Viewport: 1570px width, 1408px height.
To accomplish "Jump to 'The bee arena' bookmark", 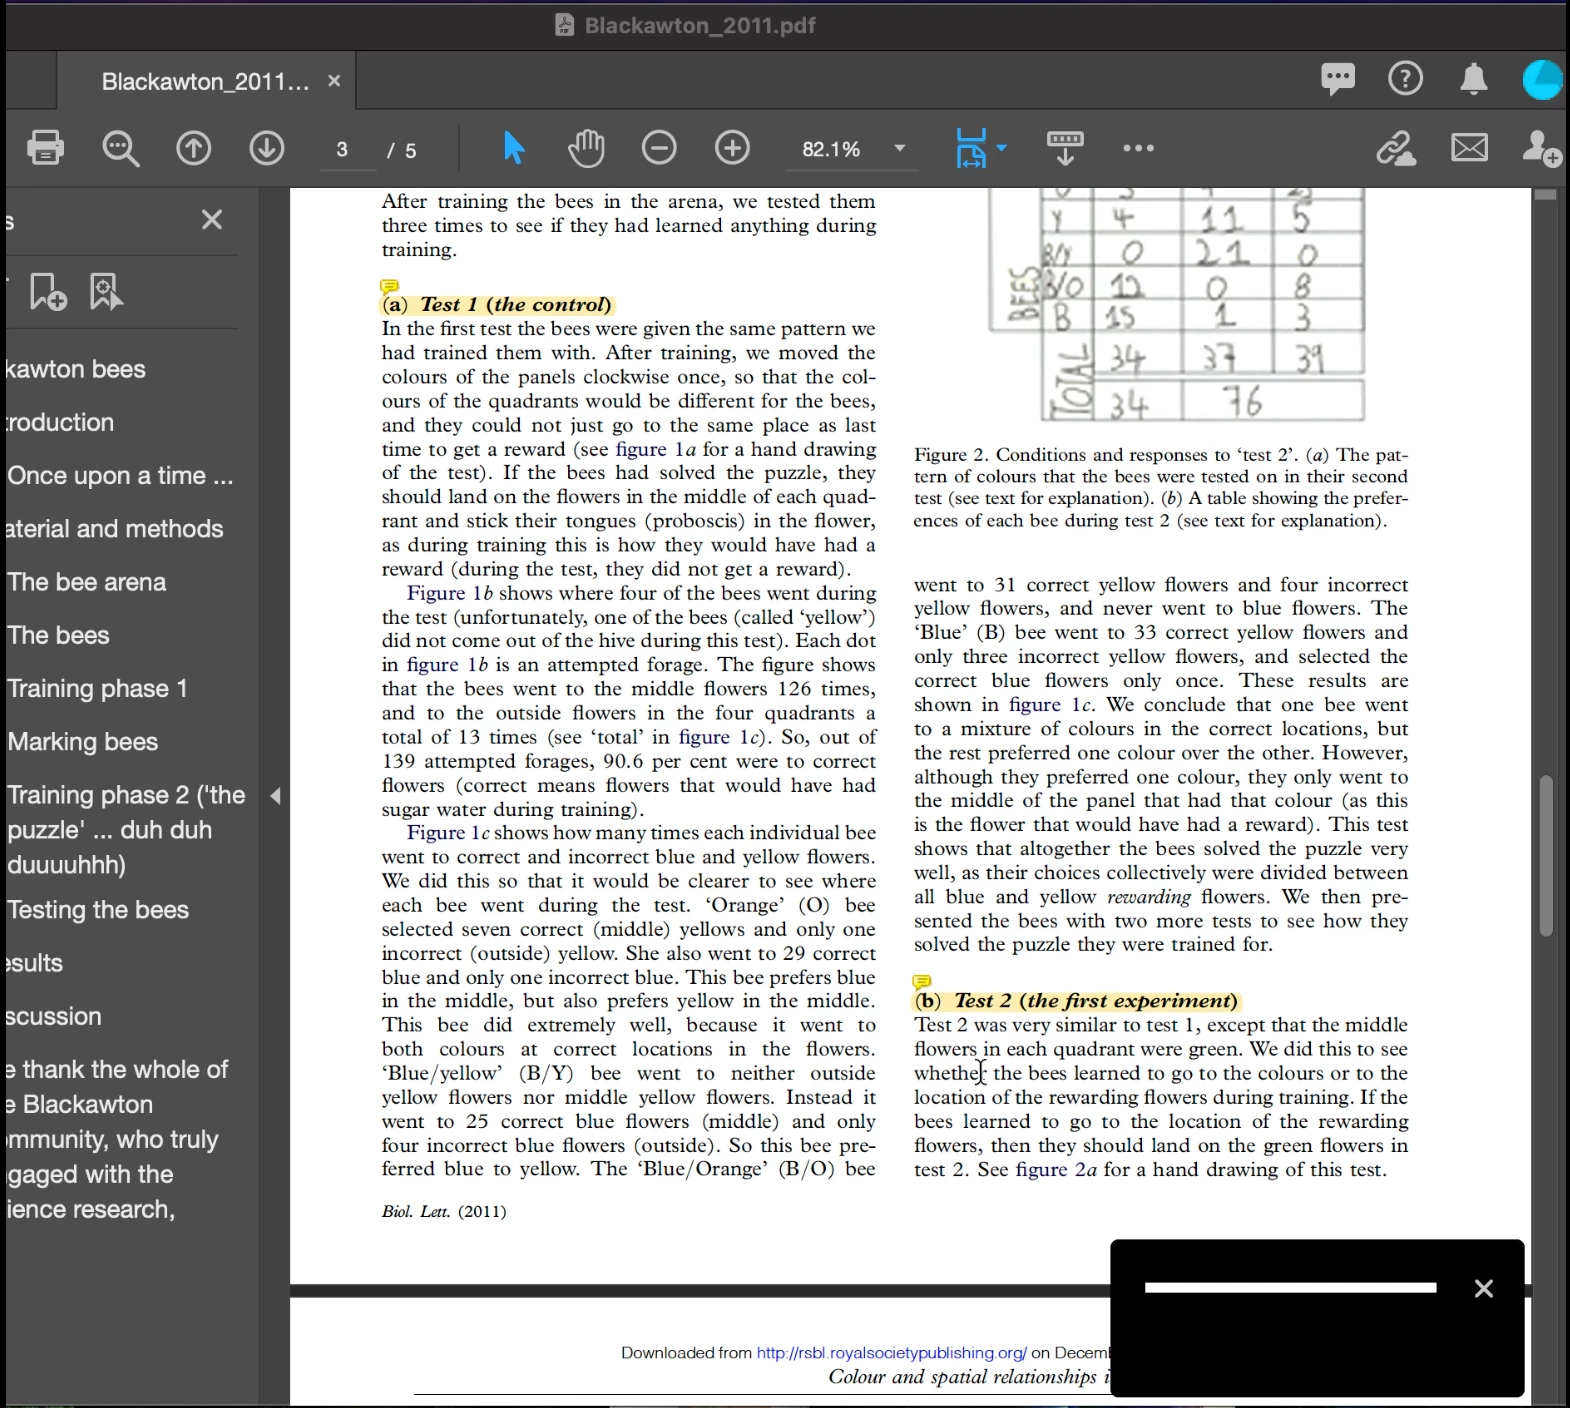I will pyautogui.click(x=87, y=582).
